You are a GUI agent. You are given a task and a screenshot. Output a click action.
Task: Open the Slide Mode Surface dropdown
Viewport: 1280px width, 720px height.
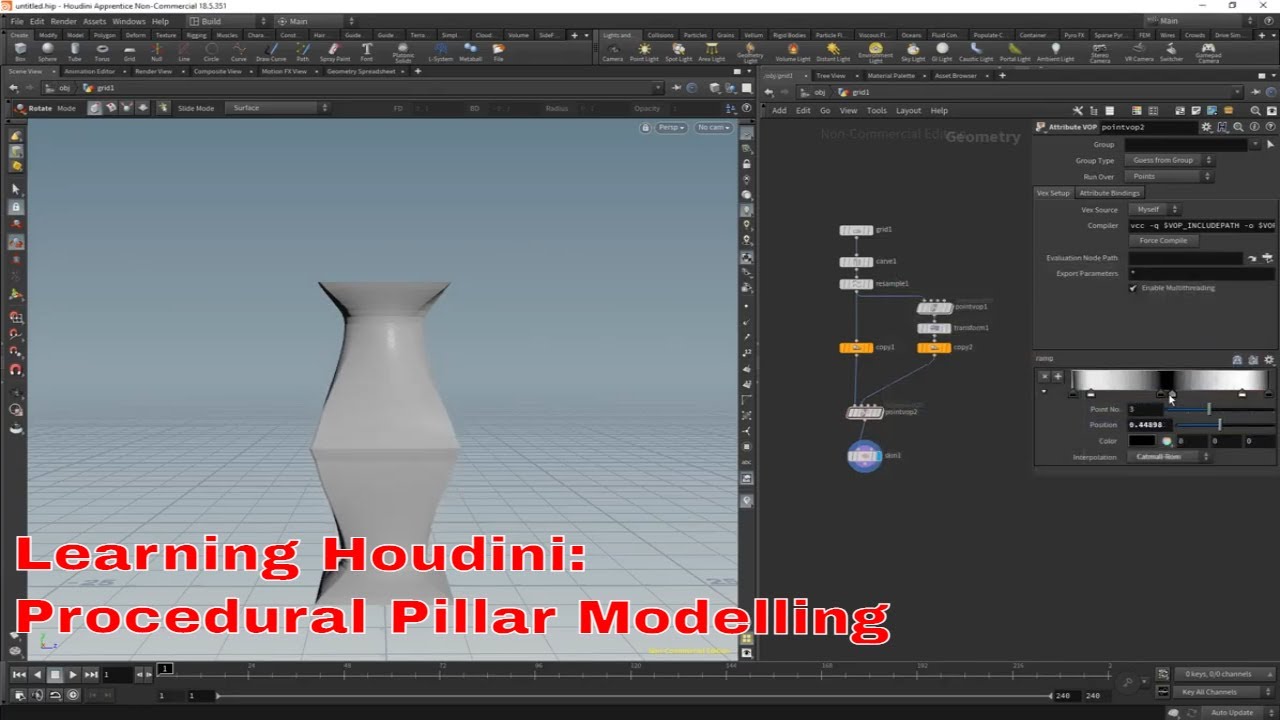[277, 108]
